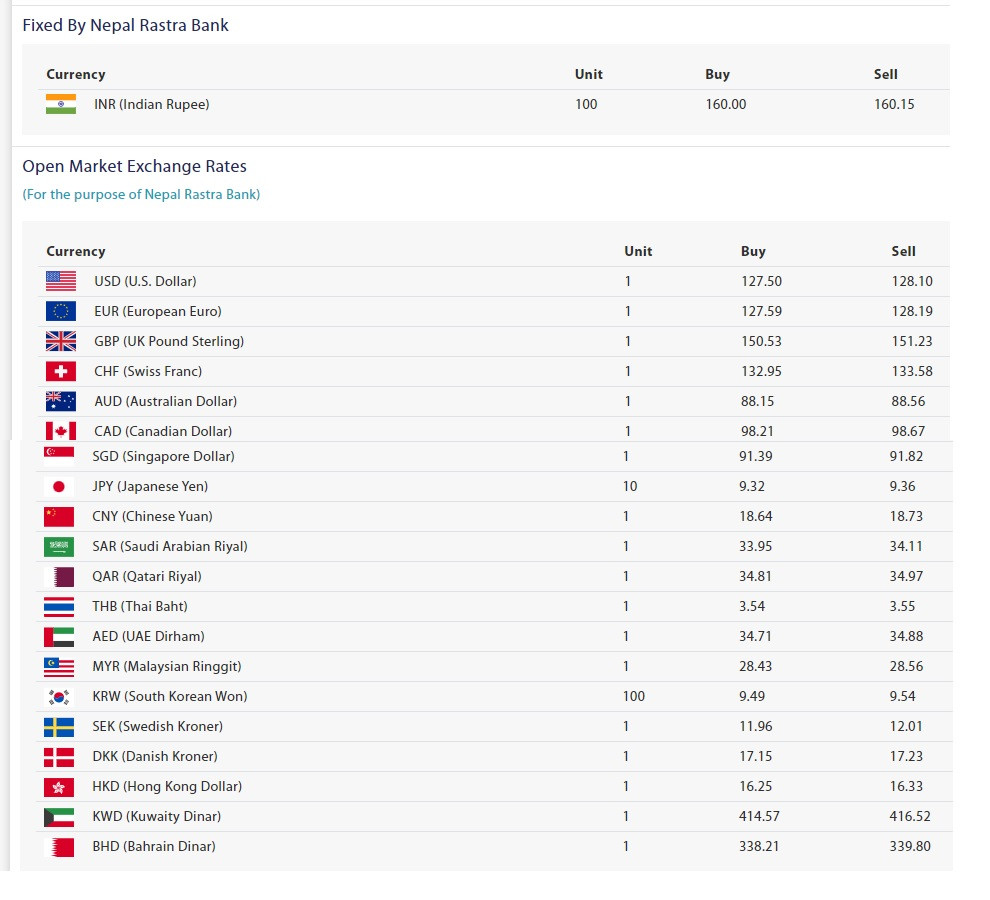Click the Danish flag icon
Screen dimensions: 990x900
[59, 757]
